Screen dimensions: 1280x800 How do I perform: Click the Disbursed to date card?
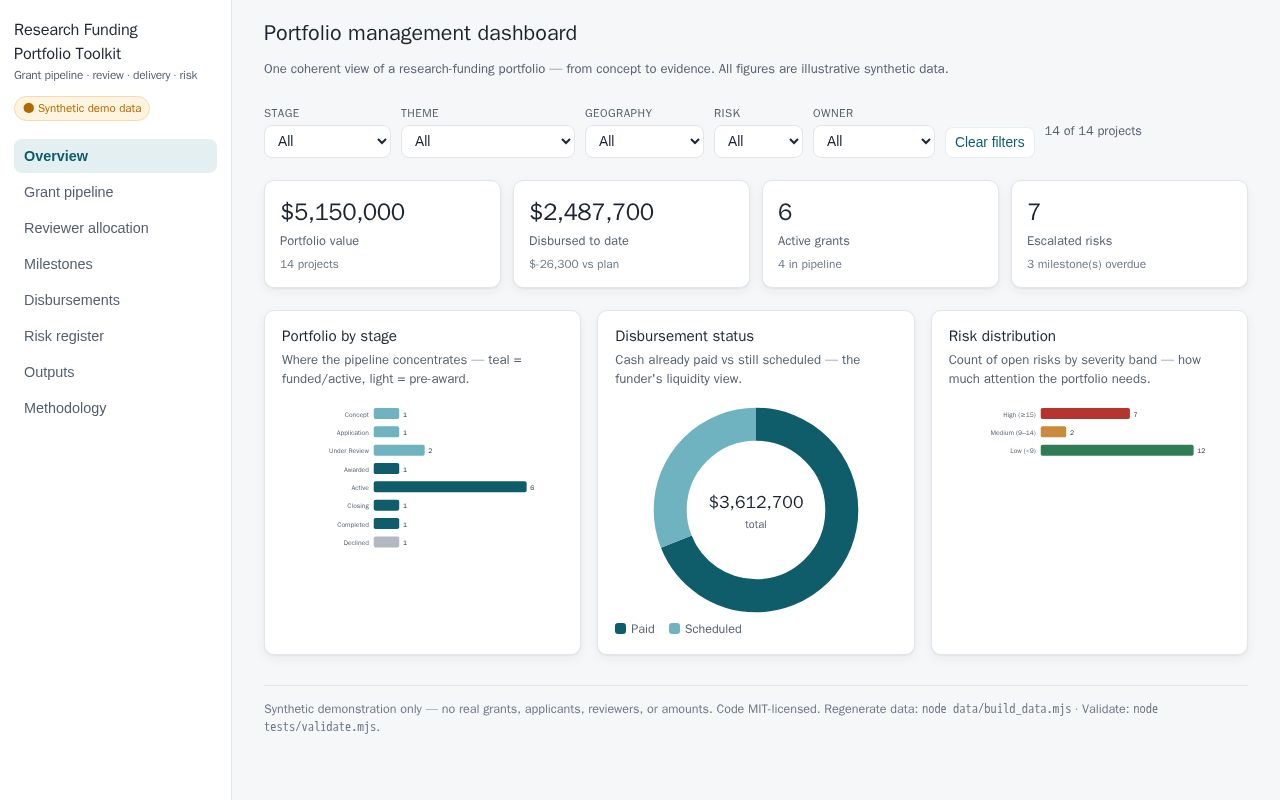631,234
